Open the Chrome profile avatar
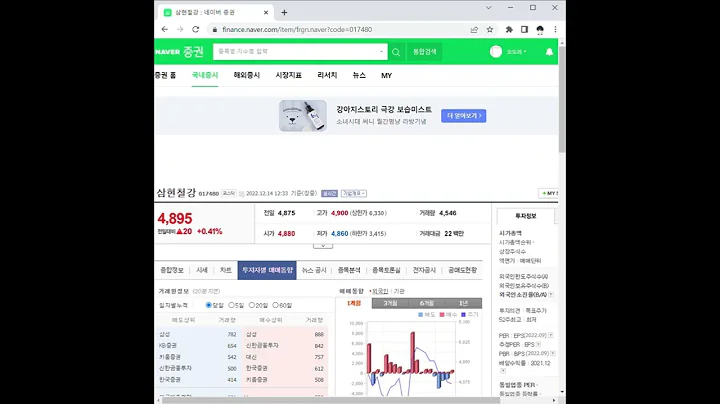Image resolution: width=720 pixels, height=404 pixels. click(x=540, y=29)
